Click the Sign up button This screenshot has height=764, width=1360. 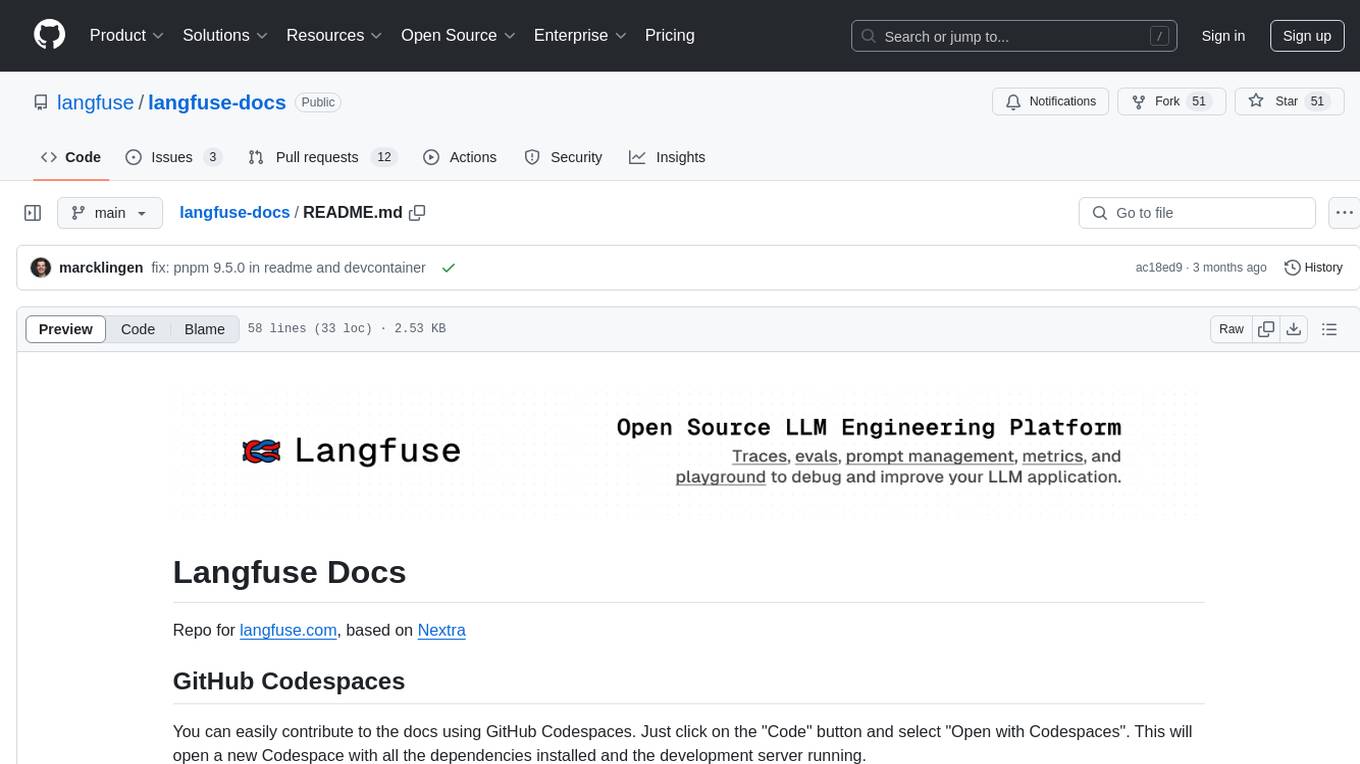pyautogui.click(x=1307, y=36)
